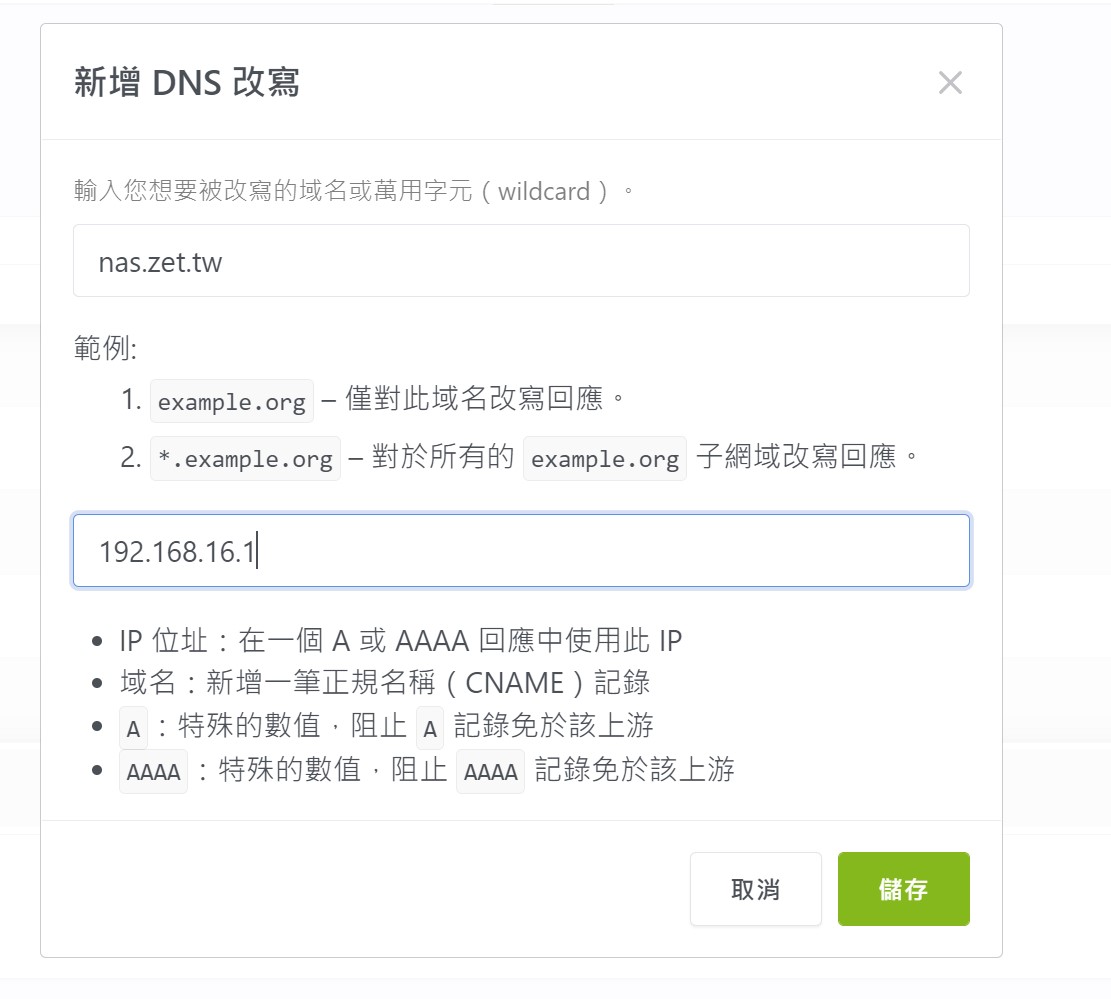Focus the IP field showing 192.168.16.1
This screenshot has height=999, width=1111.
click(x=521, y=551)
